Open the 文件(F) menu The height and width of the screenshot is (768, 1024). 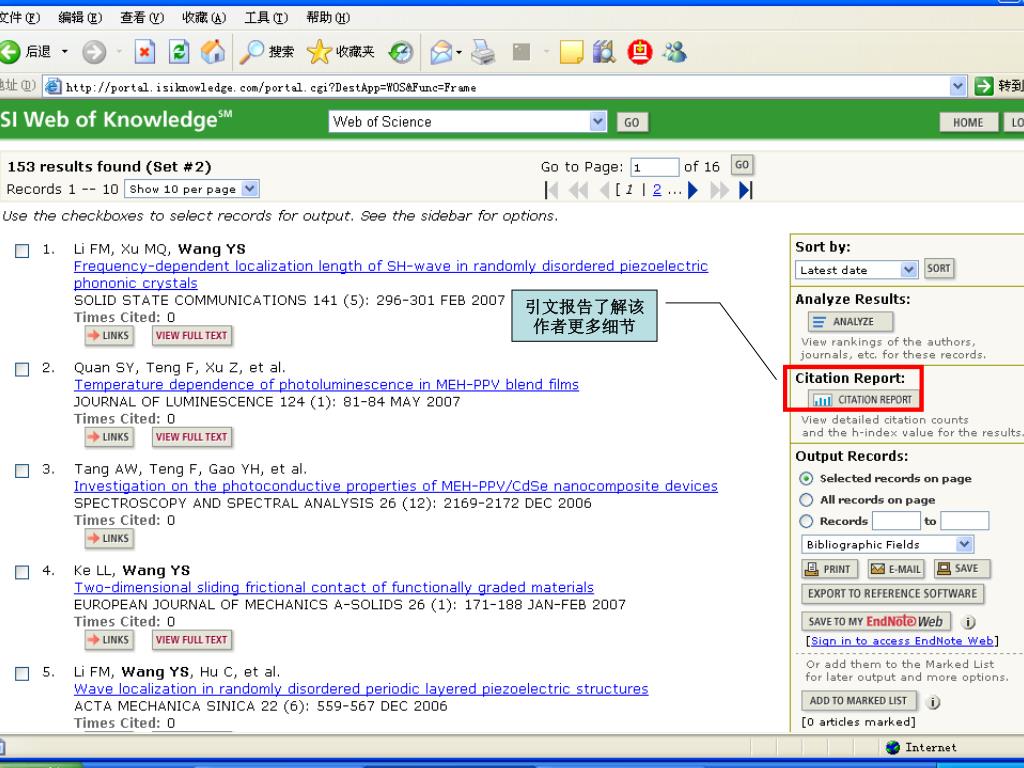(20, 18)
